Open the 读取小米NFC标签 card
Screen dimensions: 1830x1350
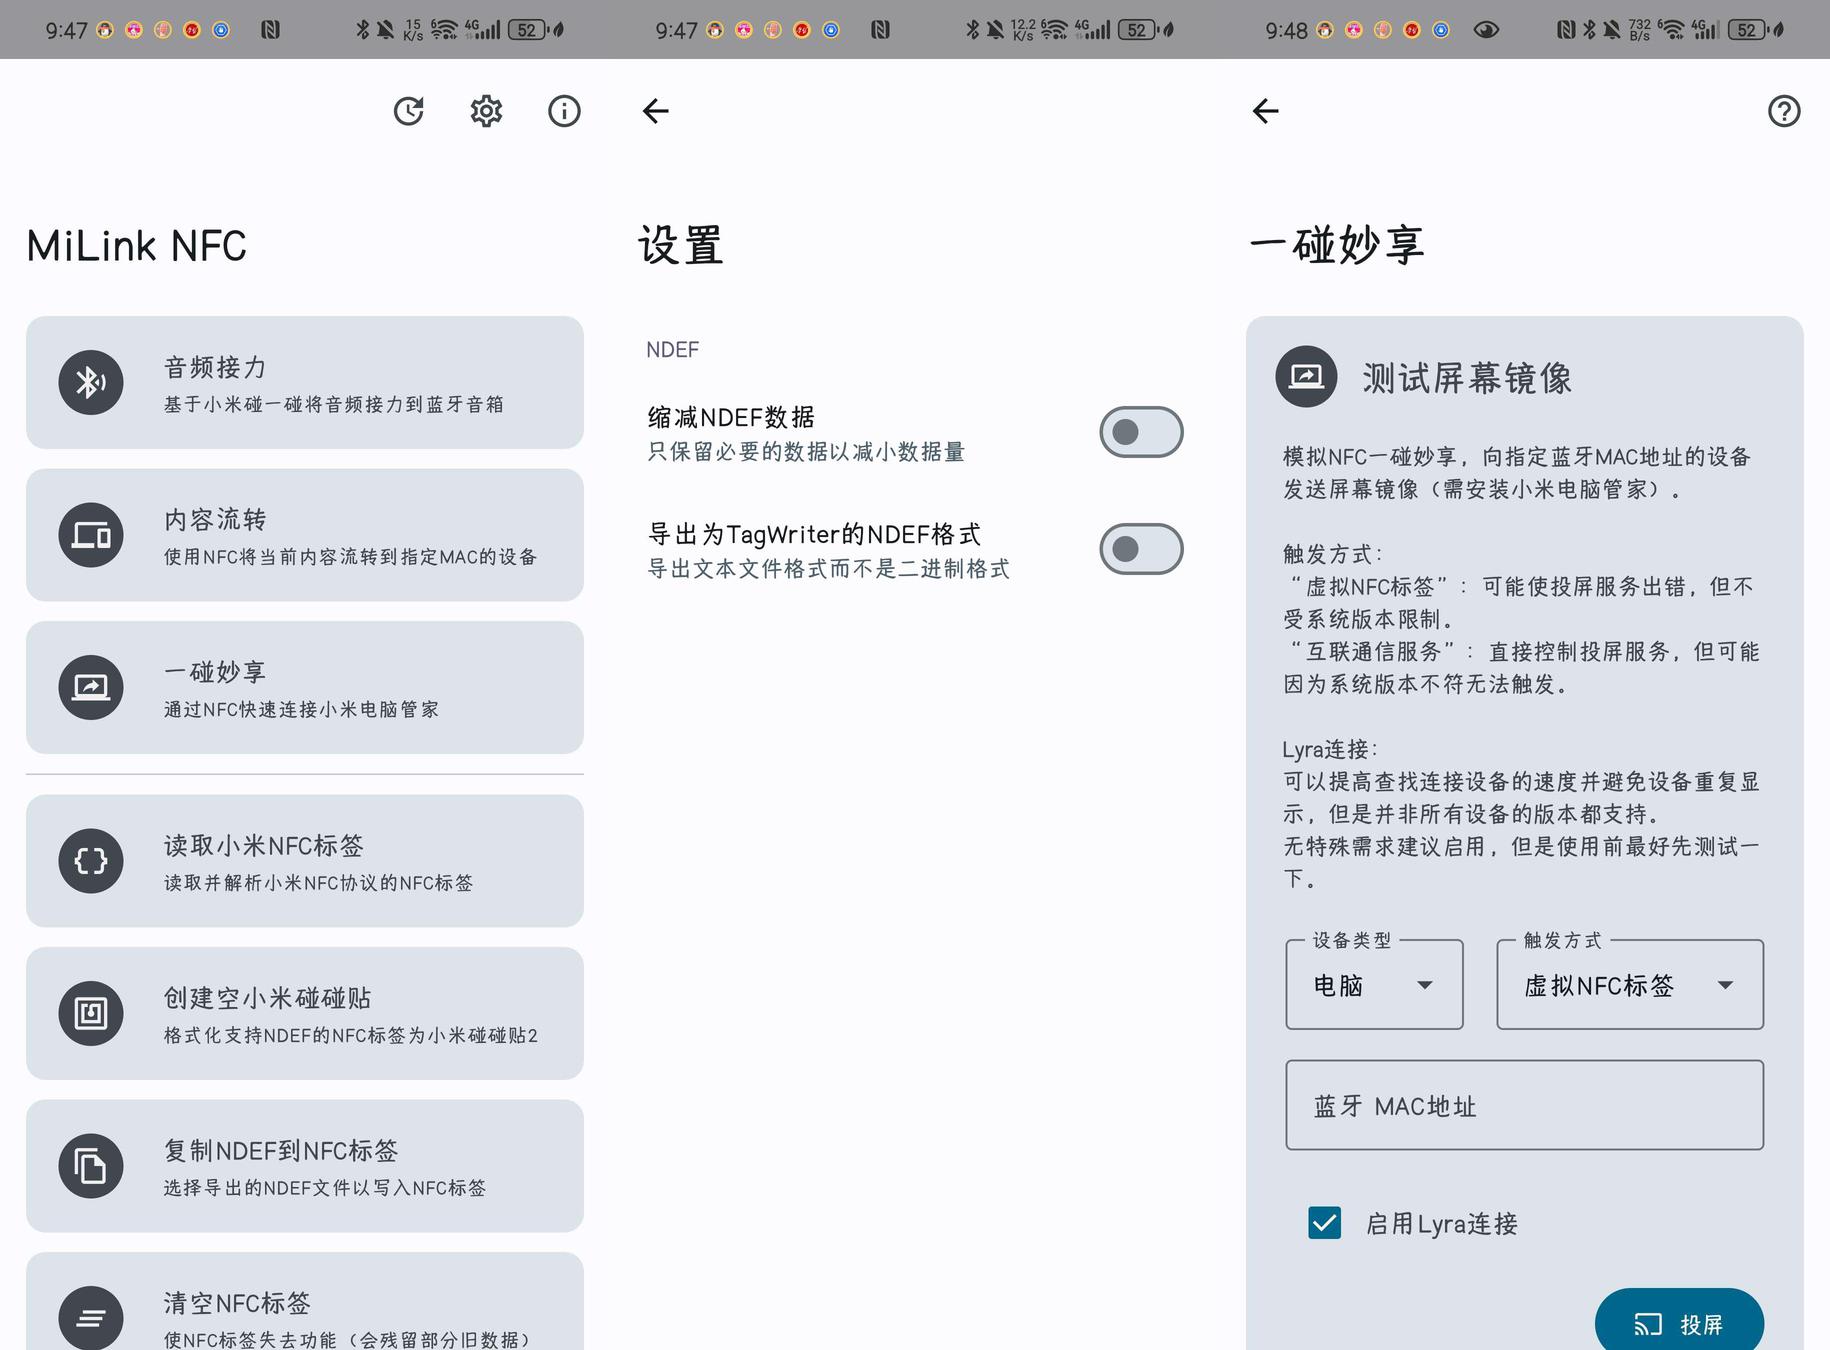[305, 861]
